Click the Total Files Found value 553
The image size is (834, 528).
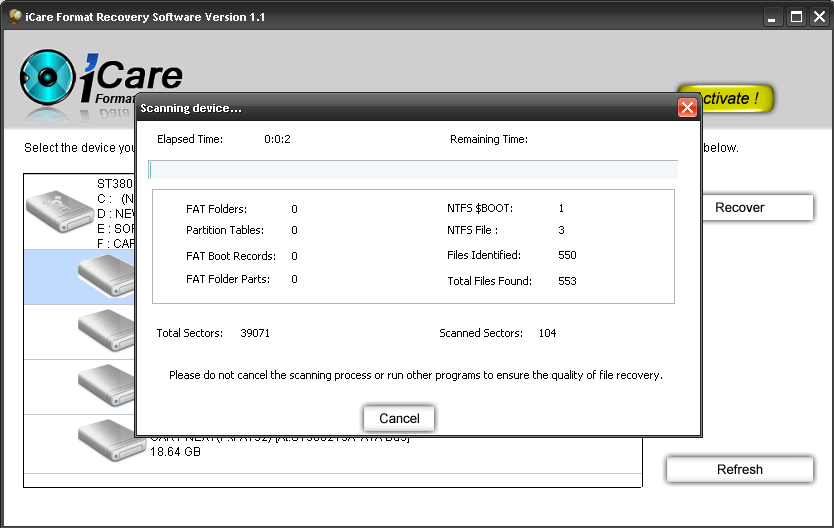tap(567, 281)
